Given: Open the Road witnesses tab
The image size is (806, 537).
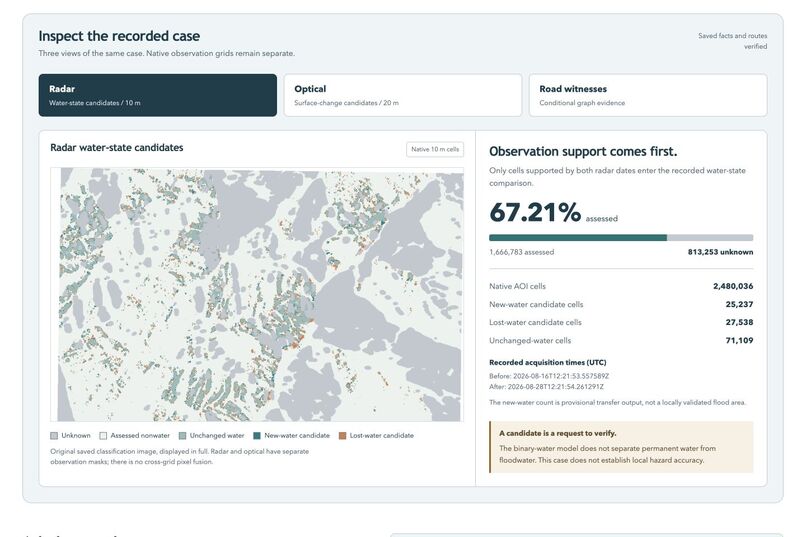Looking at the screenshot, I should point(648,95).
